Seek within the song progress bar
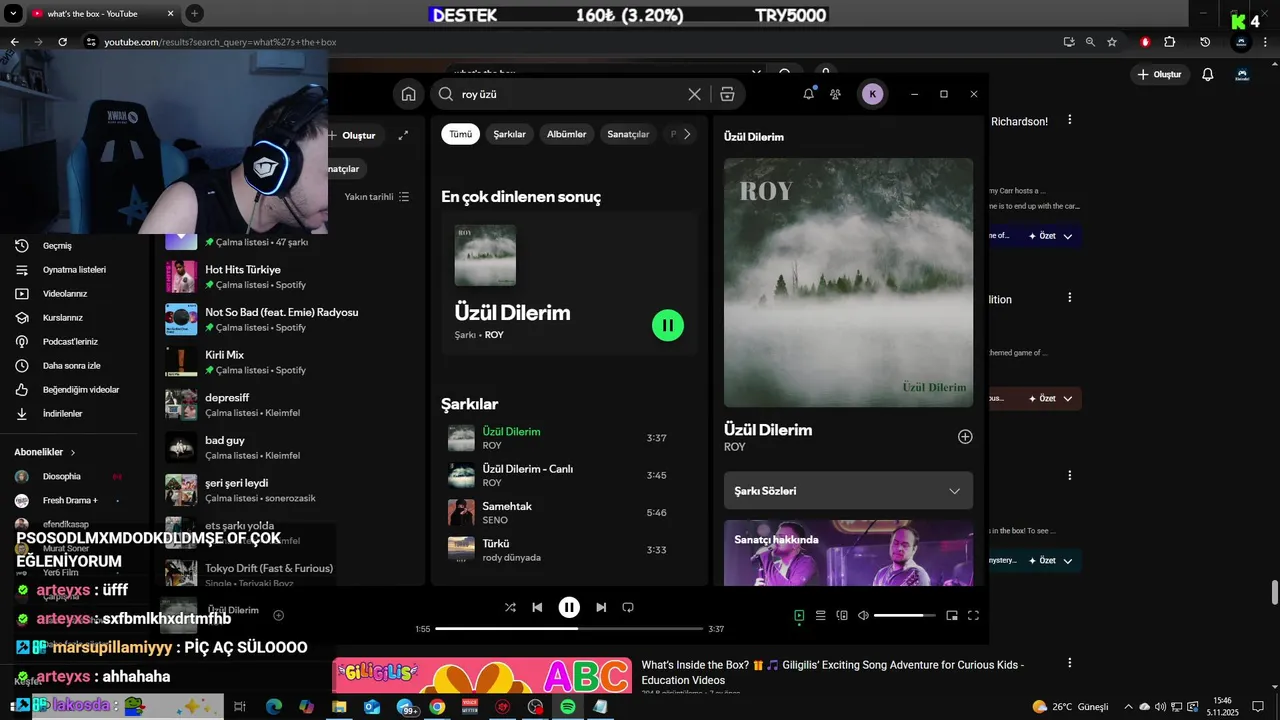The width and height of the screenshot is (1280, 720). click(x=569, y=629)
